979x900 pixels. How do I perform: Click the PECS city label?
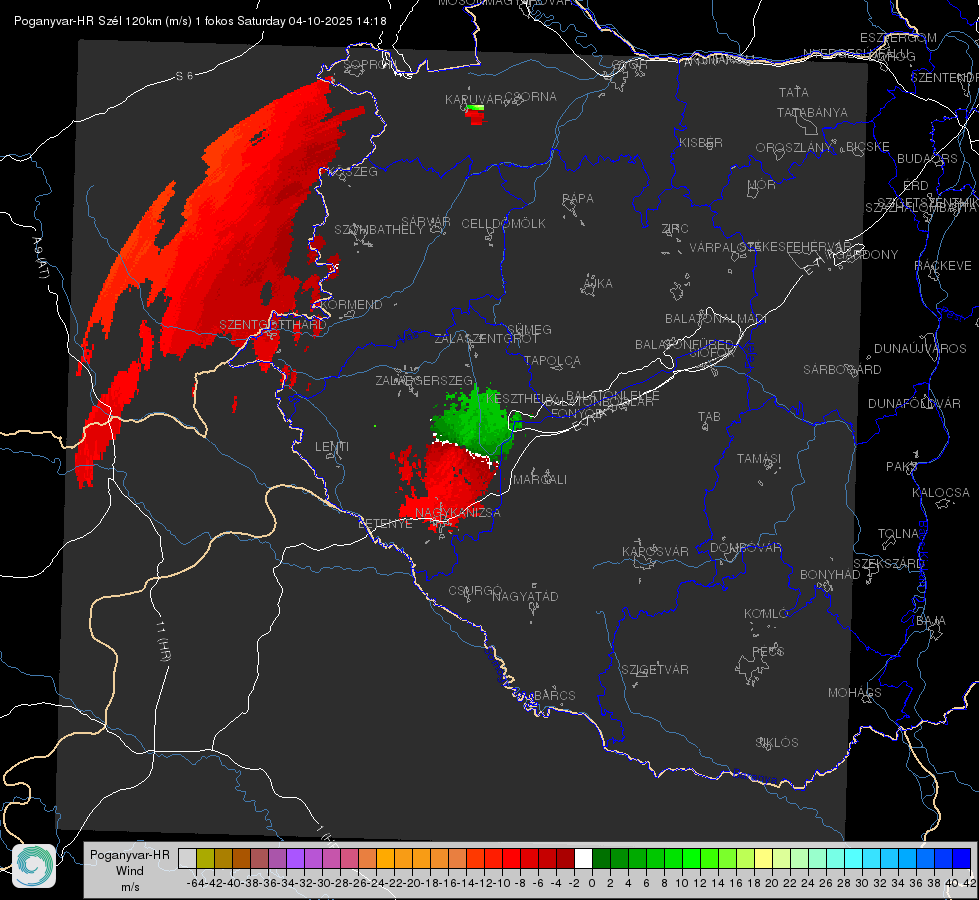[x=768, y=651]
